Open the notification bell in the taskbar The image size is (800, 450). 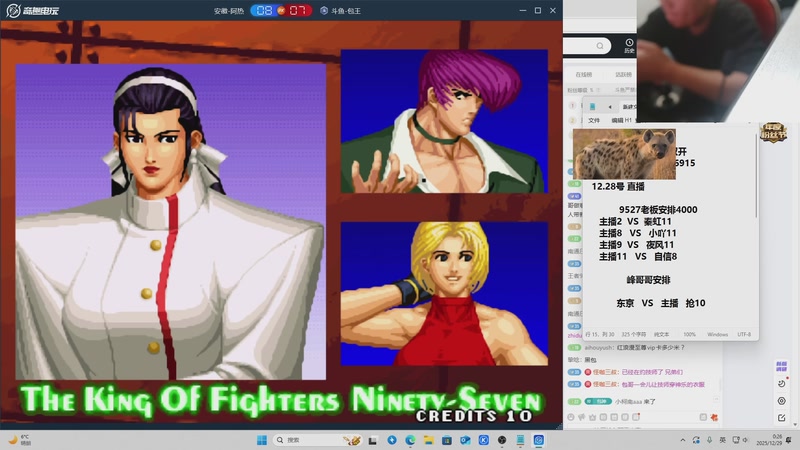(x=789, y=440)
